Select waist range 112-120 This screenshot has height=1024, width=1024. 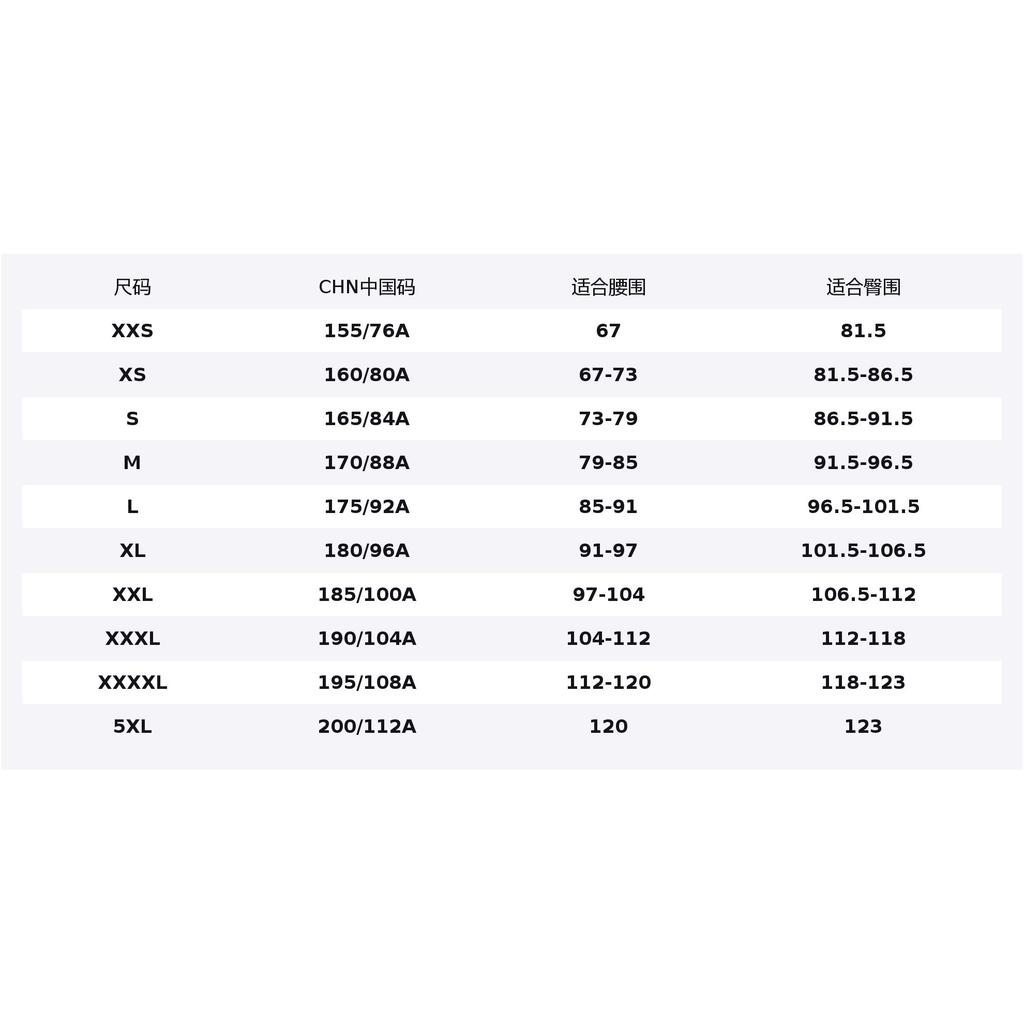click(x=608, y=682)
